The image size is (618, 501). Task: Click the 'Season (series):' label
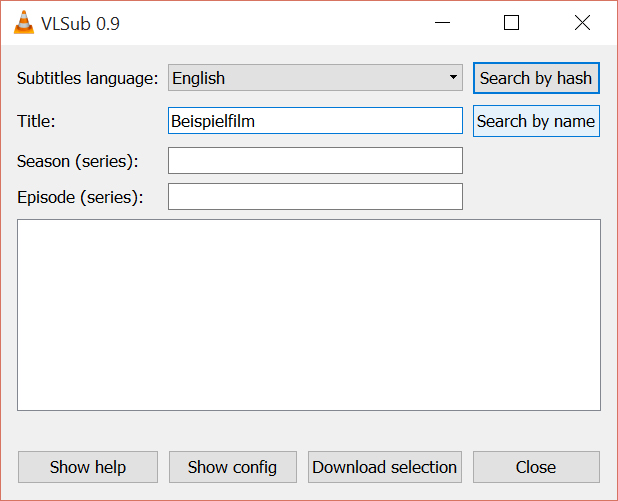(78, 161)
